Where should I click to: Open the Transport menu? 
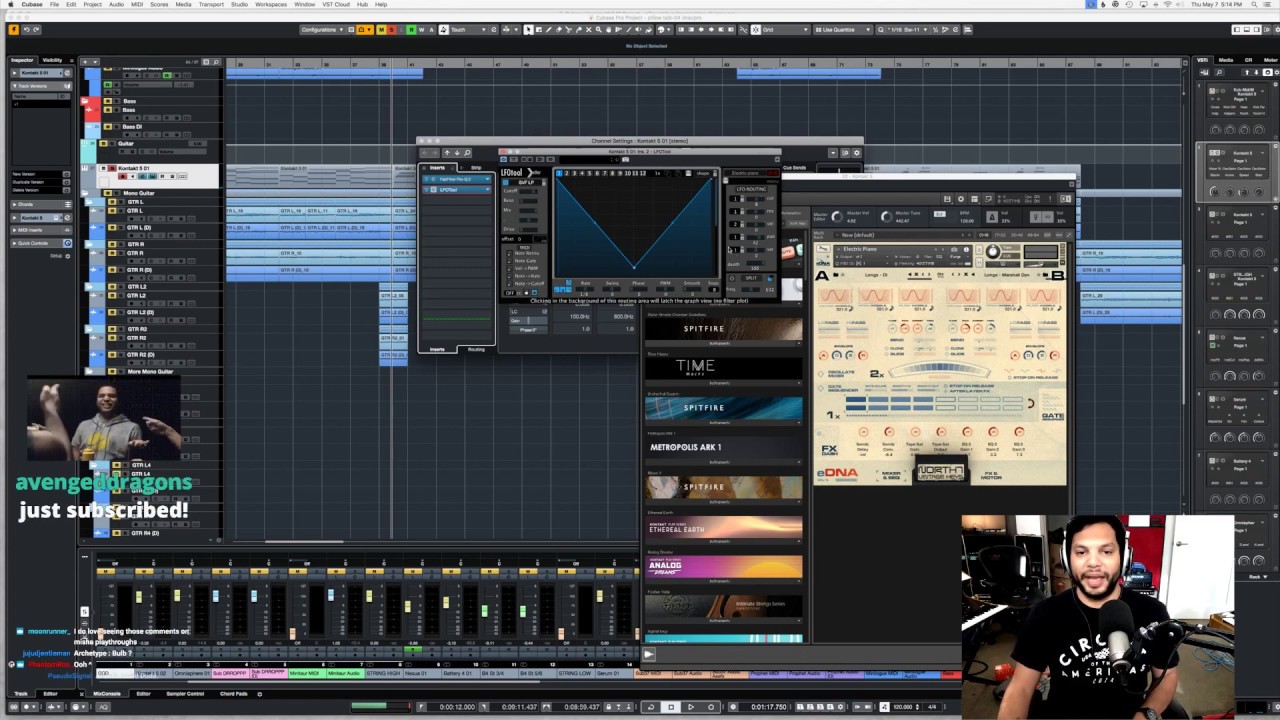click(211, 4)
